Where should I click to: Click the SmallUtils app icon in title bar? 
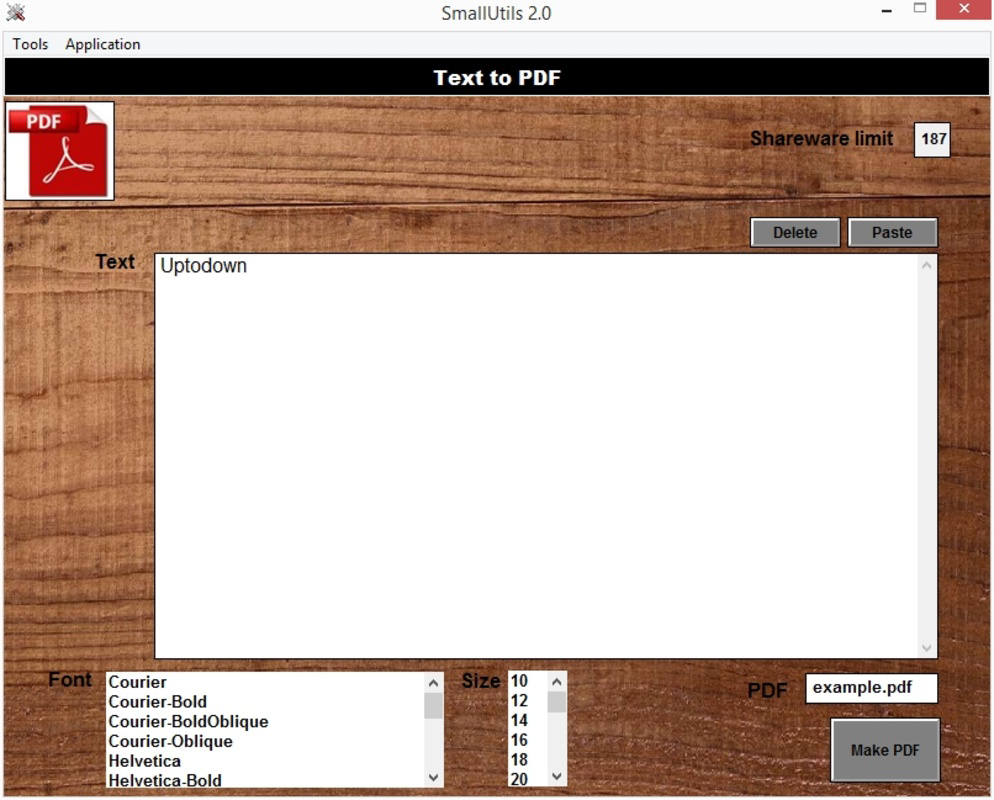point(15,12)
